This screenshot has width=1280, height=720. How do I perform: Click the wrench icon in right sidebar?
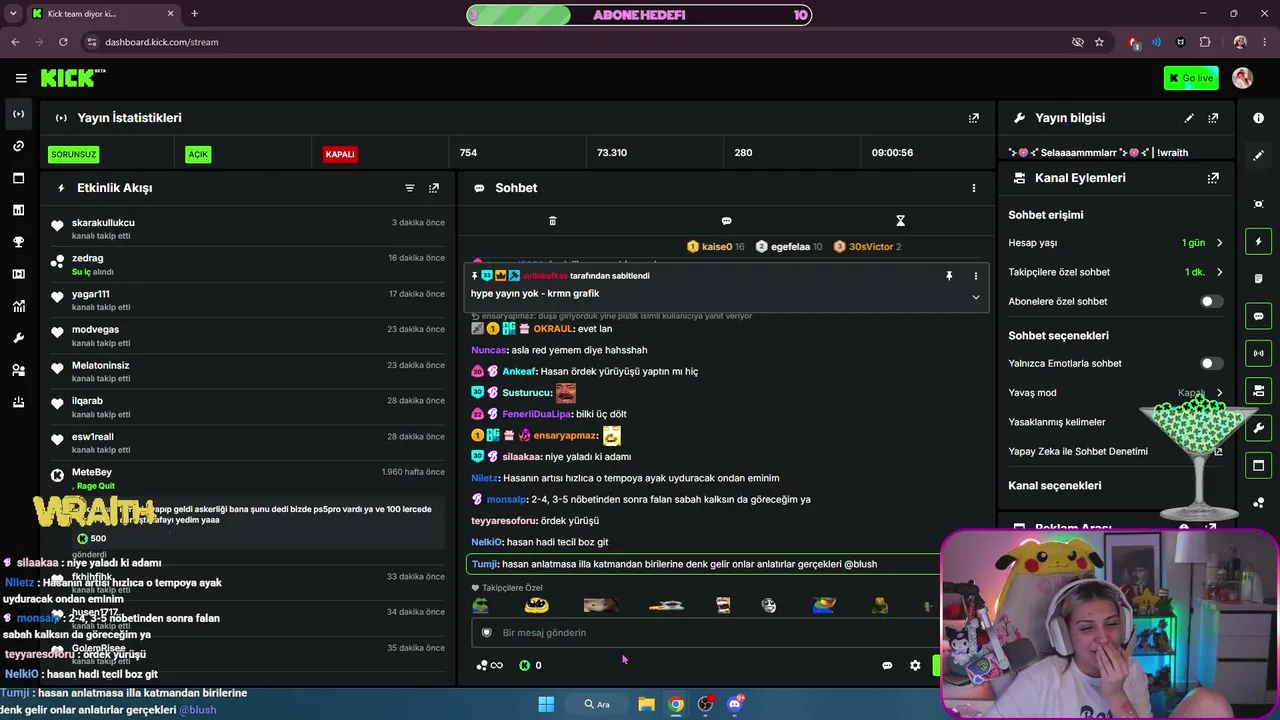click(1258, 428)
